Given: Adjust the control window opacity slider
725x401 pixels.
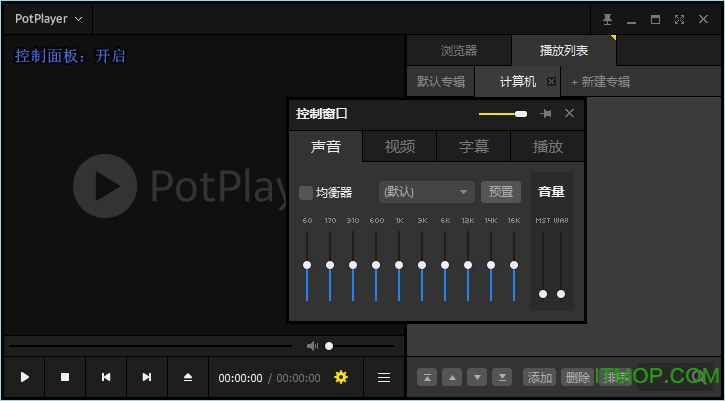Looking at the screenshot, I should [503, 114].
